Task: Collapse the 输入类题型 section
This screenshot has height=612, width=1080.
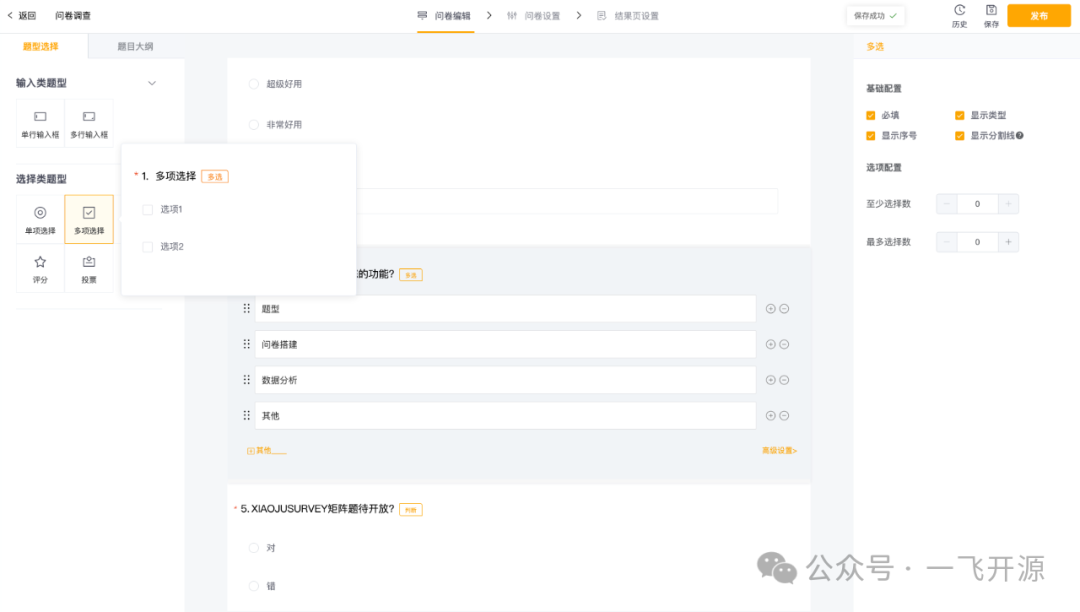Action: (152, 83)
